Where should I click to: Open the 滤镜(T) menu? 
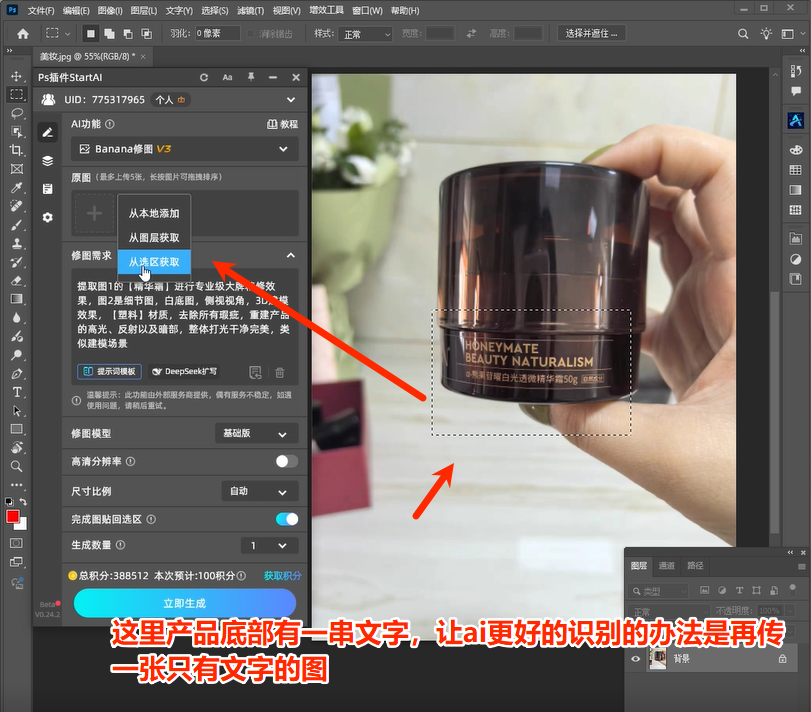pos(250,10)
